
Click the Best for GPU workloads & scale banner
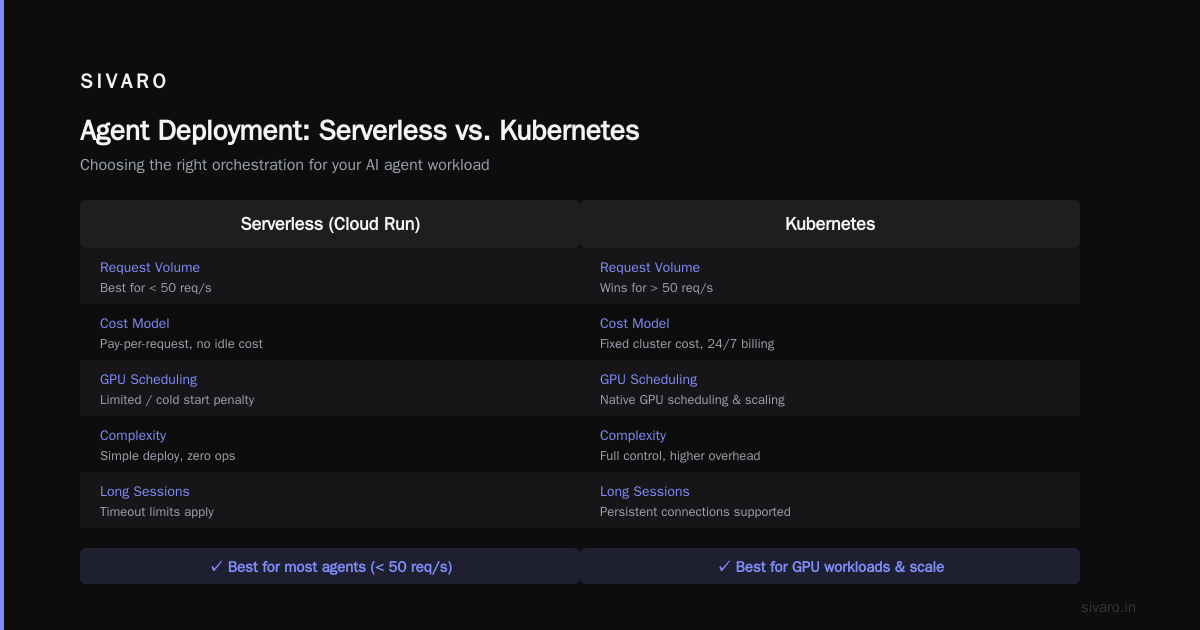pos(830,566)
